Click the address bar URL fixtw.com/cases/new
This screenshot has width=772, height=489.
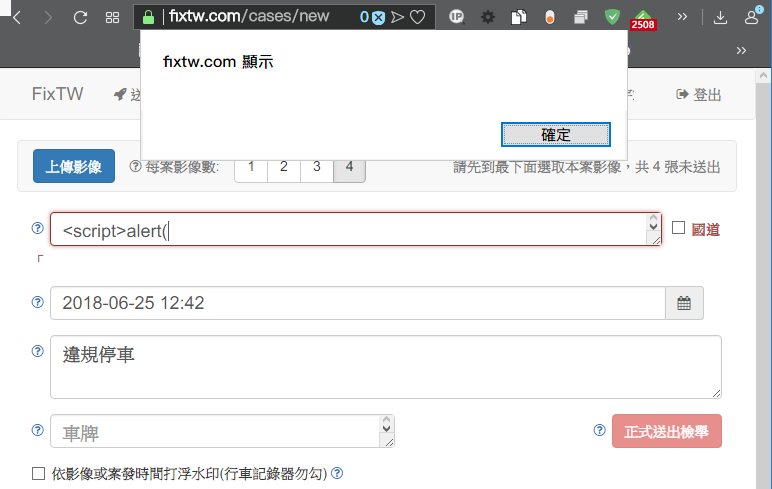click(249, 16)
